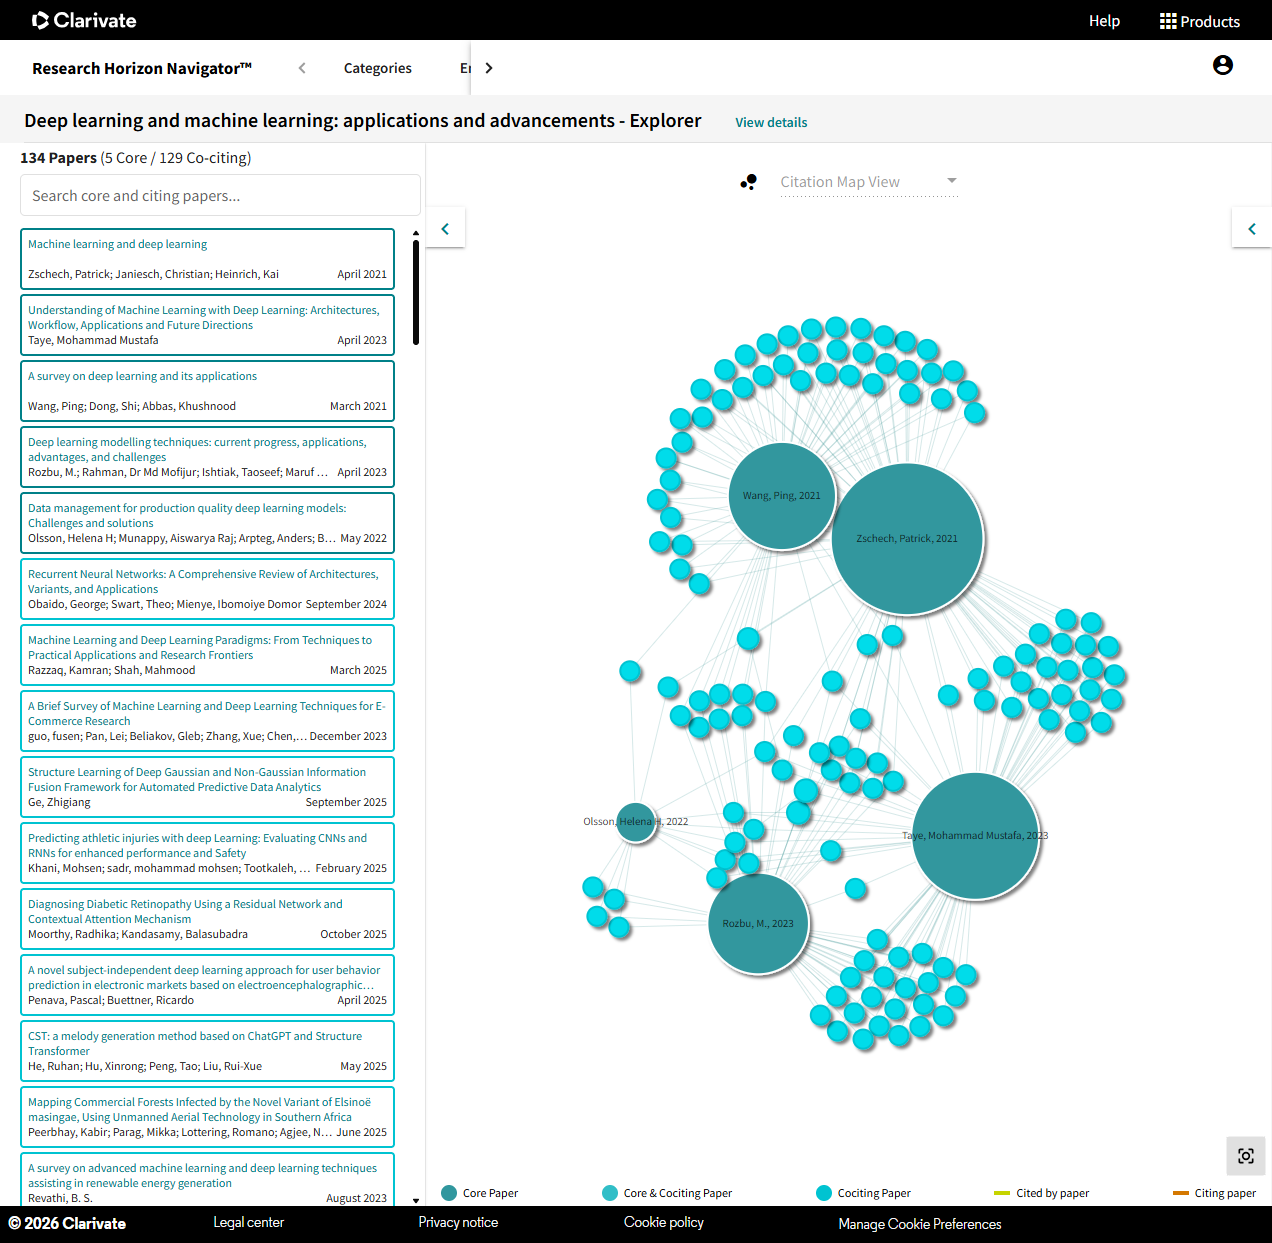Image resolution: width=1272 pixels, height=1243 pixels.
Task: Open 'Recurrent Neural Networks: A Comprehensive Review' paper
Action: point(207,589)
